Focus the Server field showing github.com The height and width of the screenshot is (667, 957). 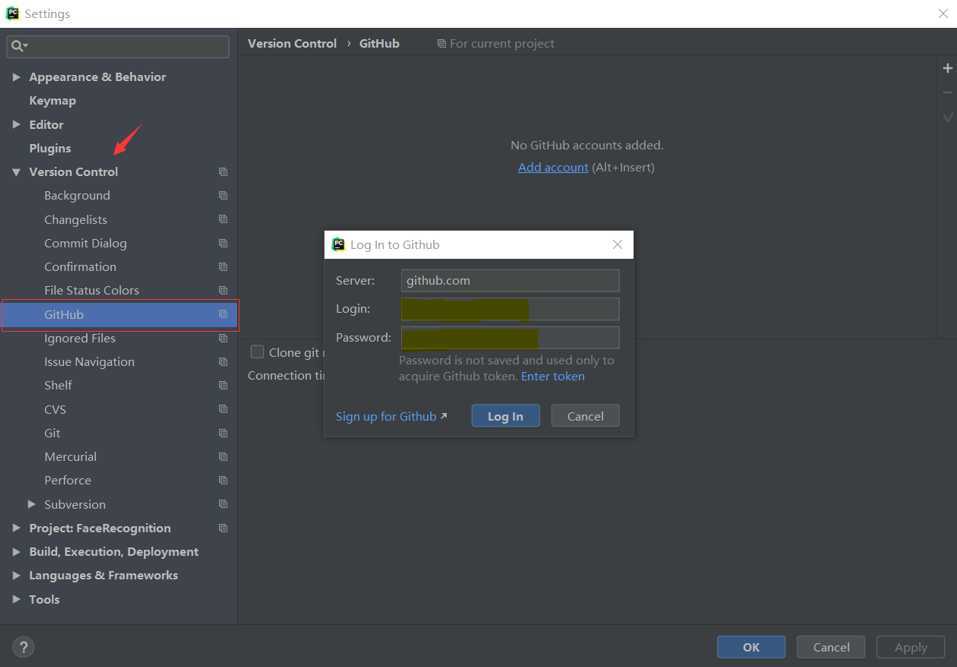(510, 281)
